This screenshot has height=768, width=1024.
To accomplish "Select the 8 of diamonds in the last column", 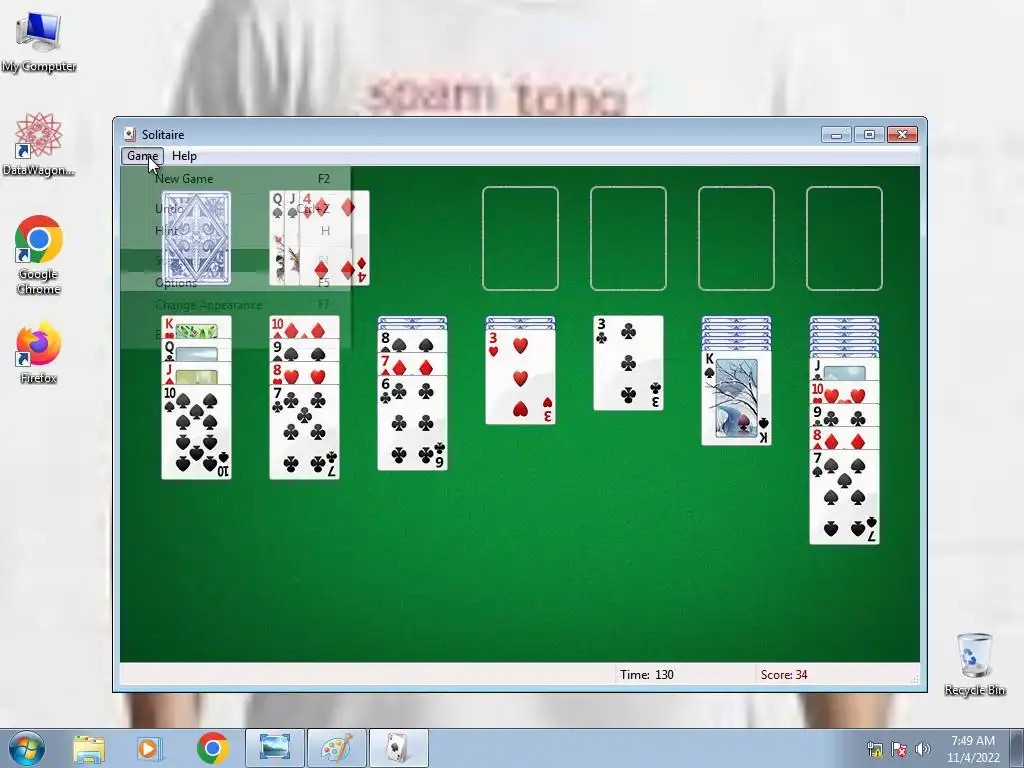I will [844, 438].
